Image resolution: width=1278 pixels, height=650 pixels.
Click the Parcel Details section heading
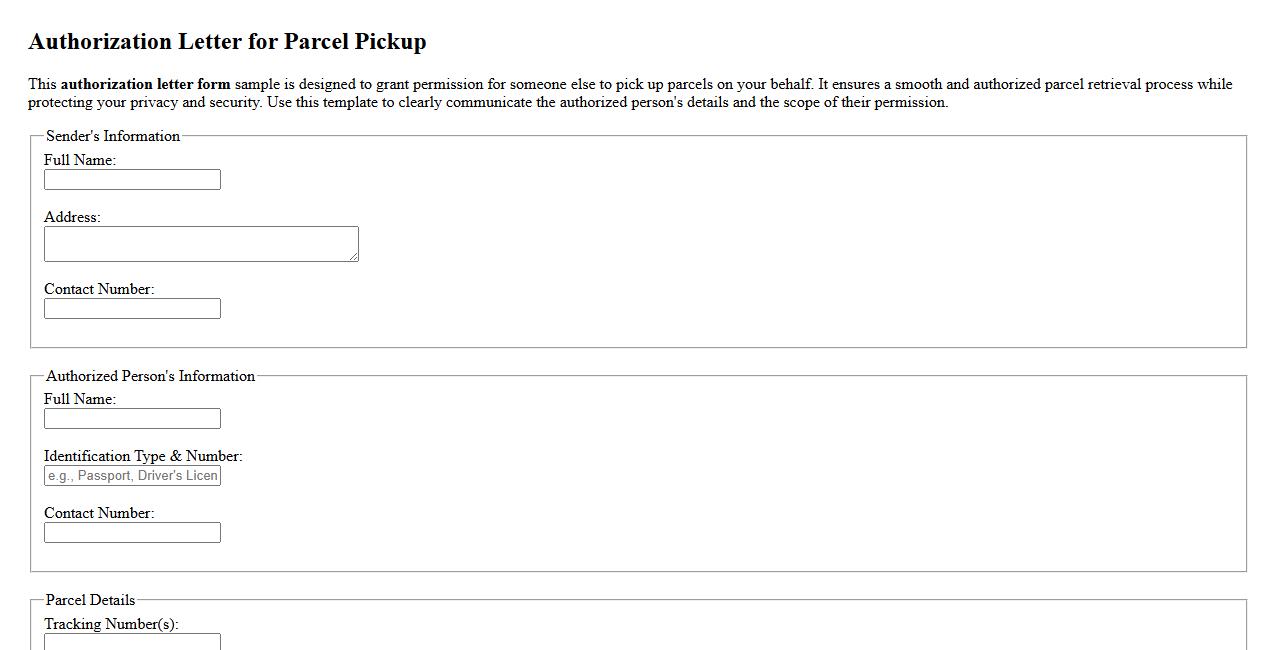[90, 600]
